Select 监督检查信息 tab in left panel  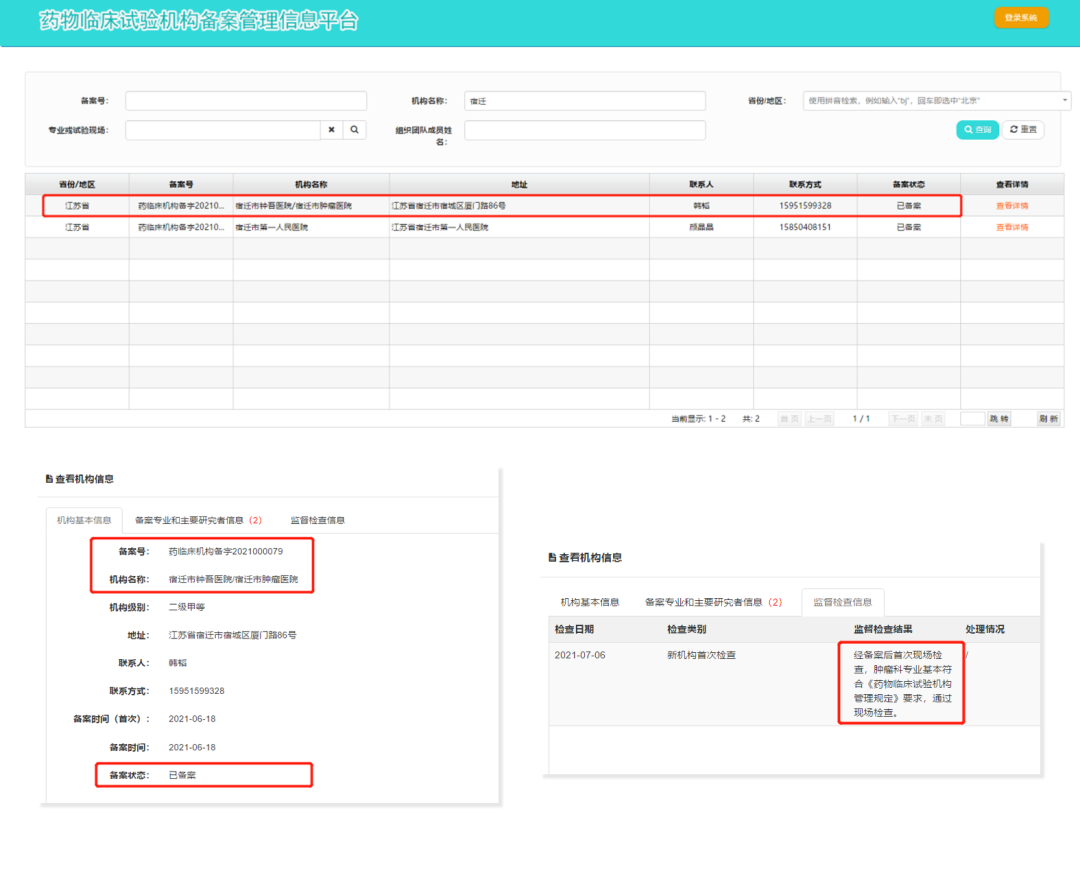coord(317,520)
